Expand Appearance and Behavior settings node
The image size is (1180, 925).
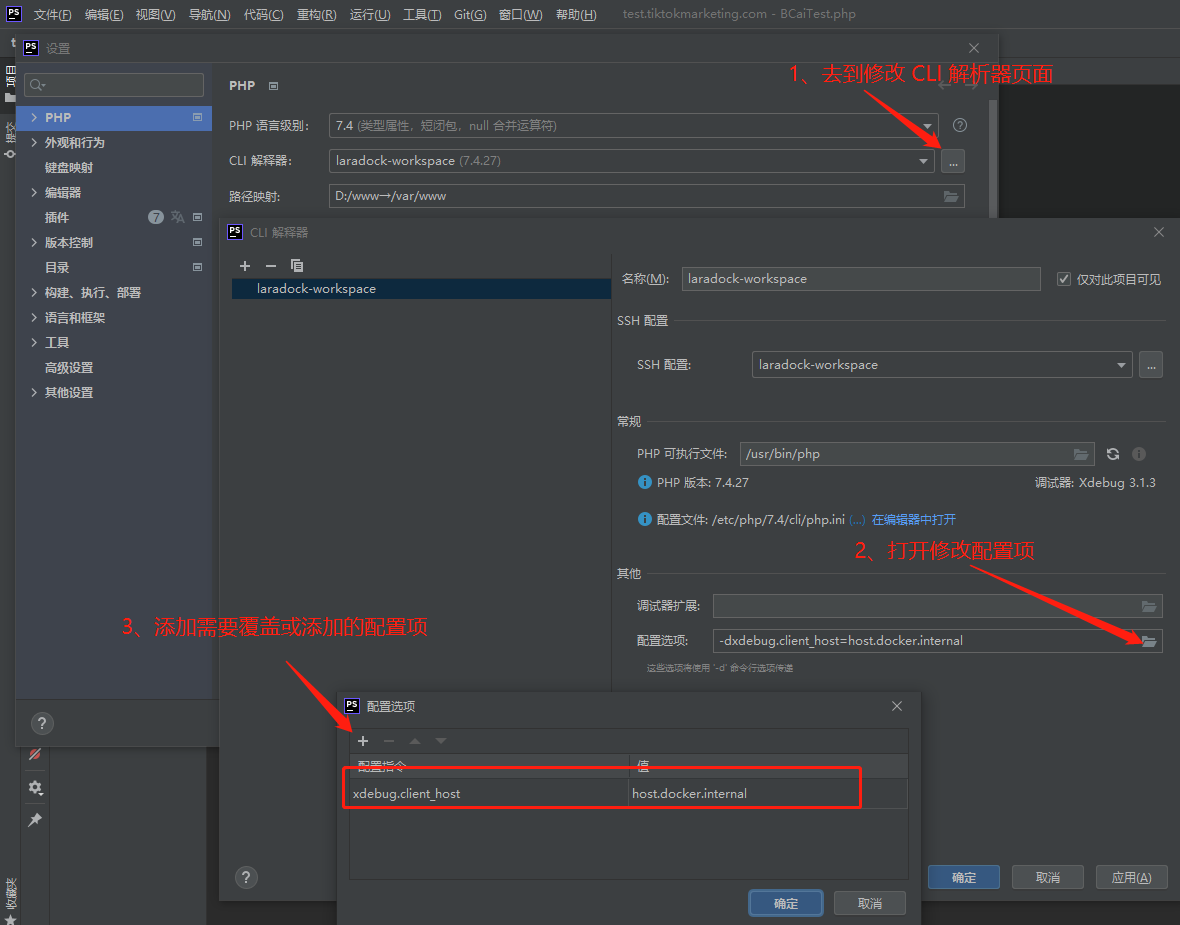tap(34, 142)
